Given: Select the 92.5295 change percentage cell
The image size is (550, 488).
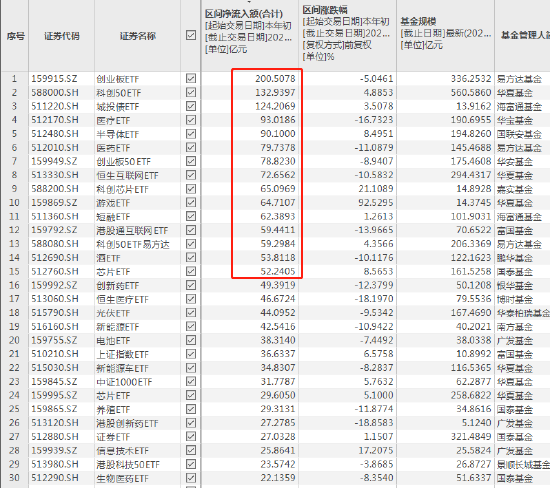Looking at the screenshot, I should pyautogui.click(x=376, y=202).
